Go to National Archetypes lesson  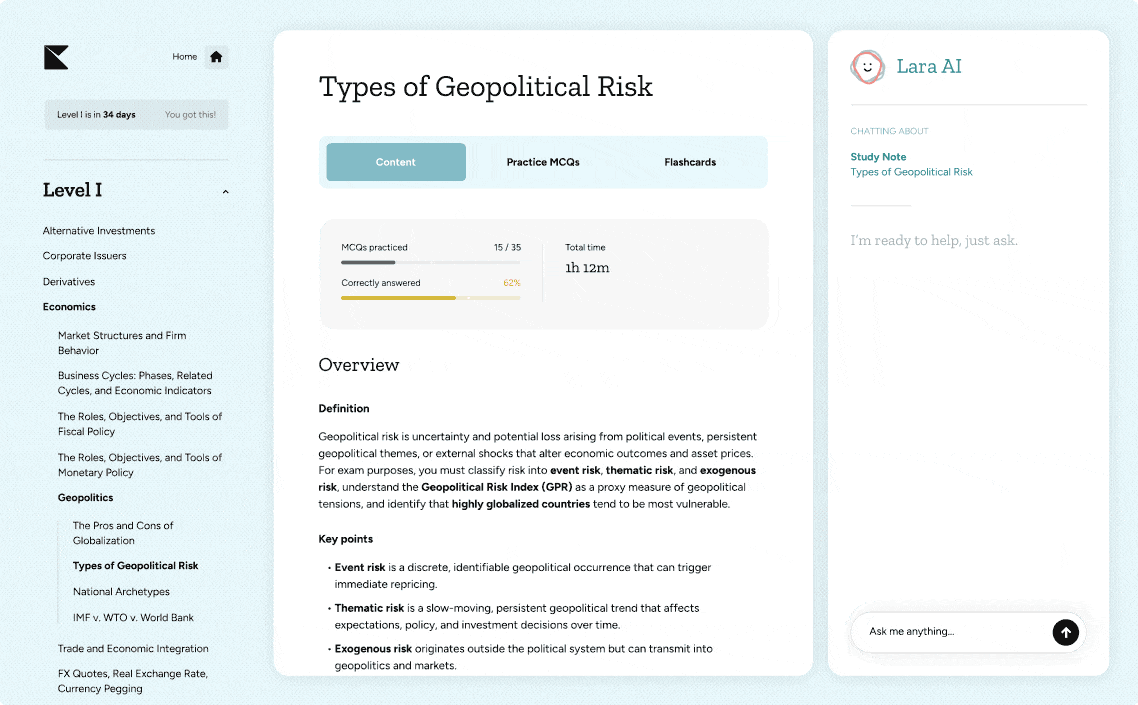121,592
